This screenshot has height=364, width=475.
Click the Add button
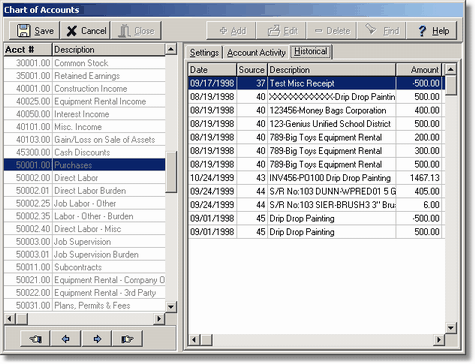[x=231, y=31]
